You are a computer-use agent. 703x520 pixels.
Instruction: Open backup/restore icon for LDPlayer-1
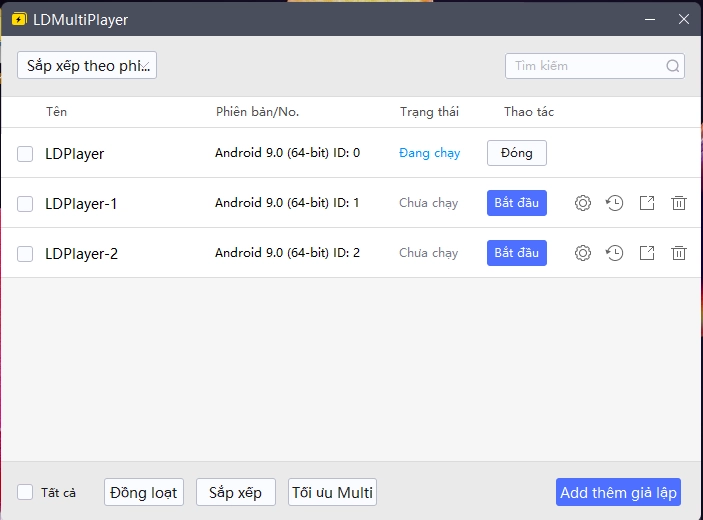tap(615, 203)
